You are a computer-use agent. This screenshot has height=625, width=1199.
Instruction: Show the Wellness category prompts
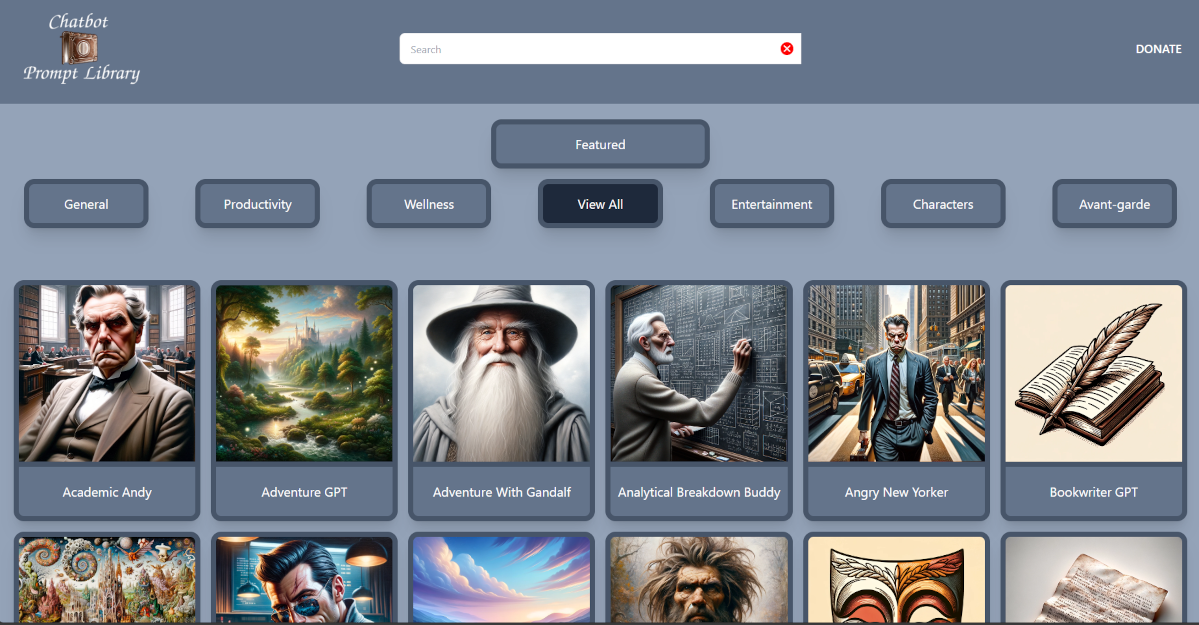pyautogui.click(x=429, y=204)
